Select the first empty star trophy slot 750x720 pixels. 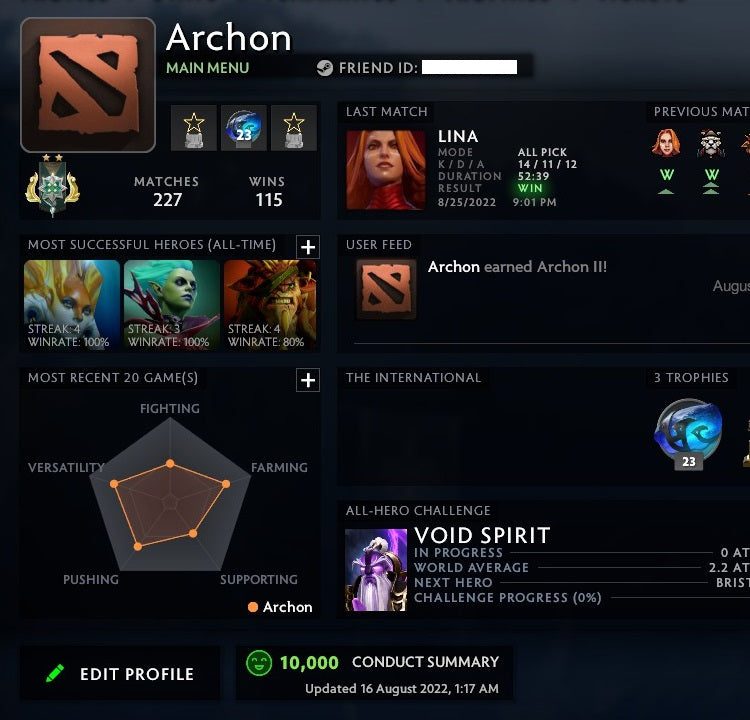point(194,128)
